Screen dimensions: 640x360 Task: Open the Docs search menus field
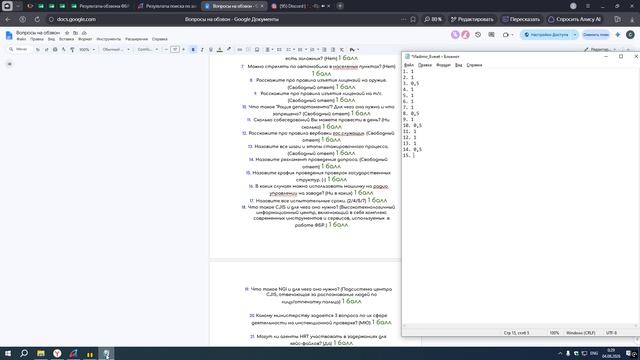19,49
